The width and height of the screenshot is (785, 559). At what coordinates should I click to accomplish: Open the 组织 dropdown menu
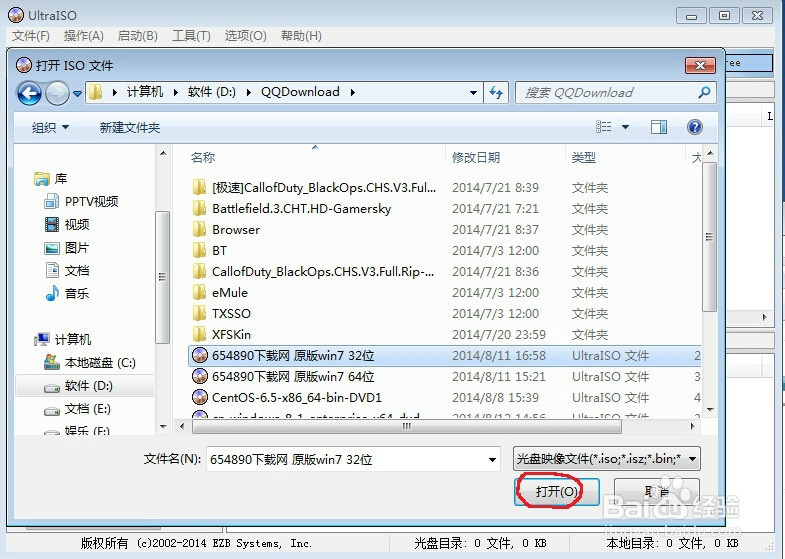[x=50, y=128]
